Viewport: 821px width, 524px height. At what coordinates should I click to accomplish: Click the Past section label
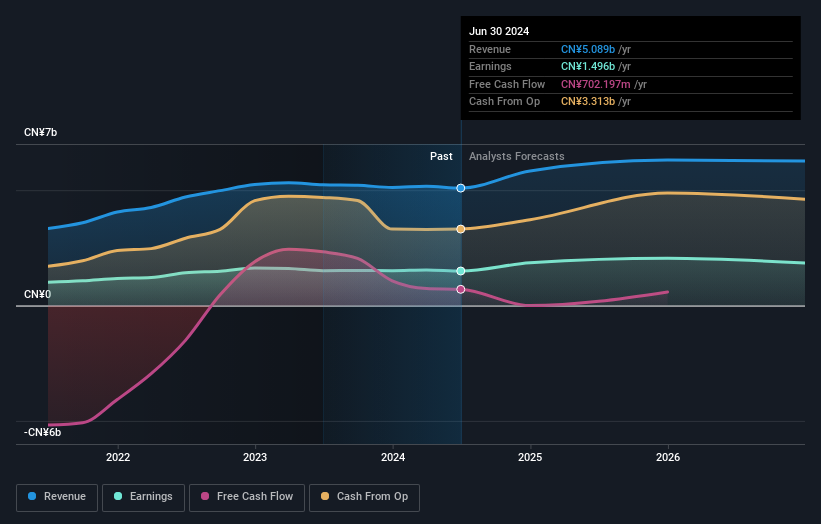point(441,156)
